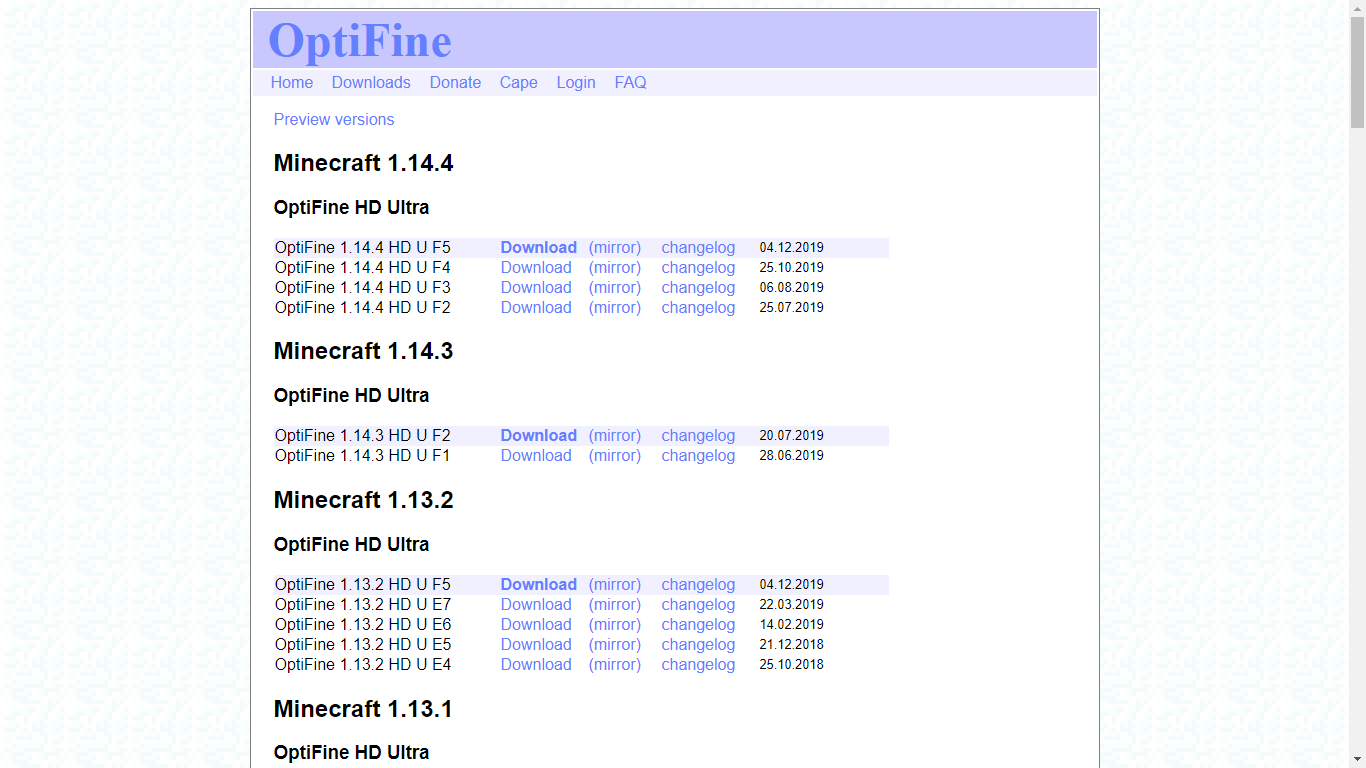This screenshot has height=768, width=1366.
Task: Open the Home navigation link
Action: [292, 83]
